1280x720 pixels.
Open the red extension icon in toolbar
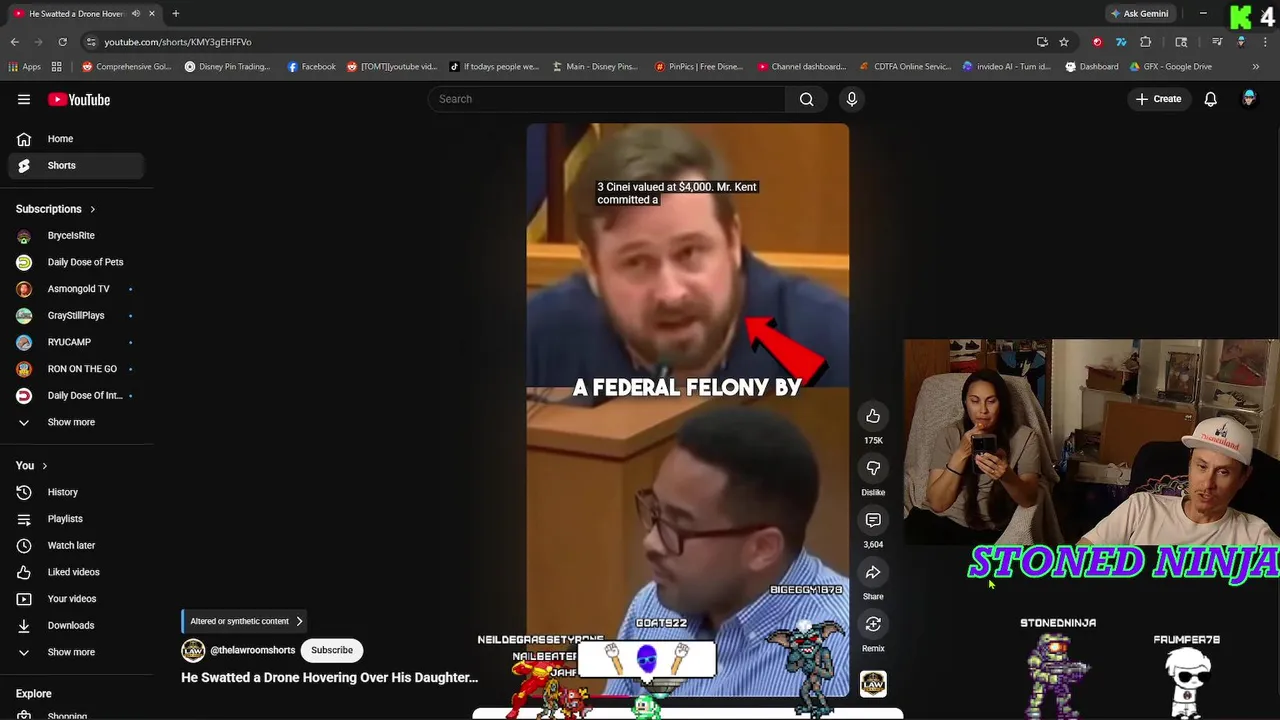(x=1098, y=42)
